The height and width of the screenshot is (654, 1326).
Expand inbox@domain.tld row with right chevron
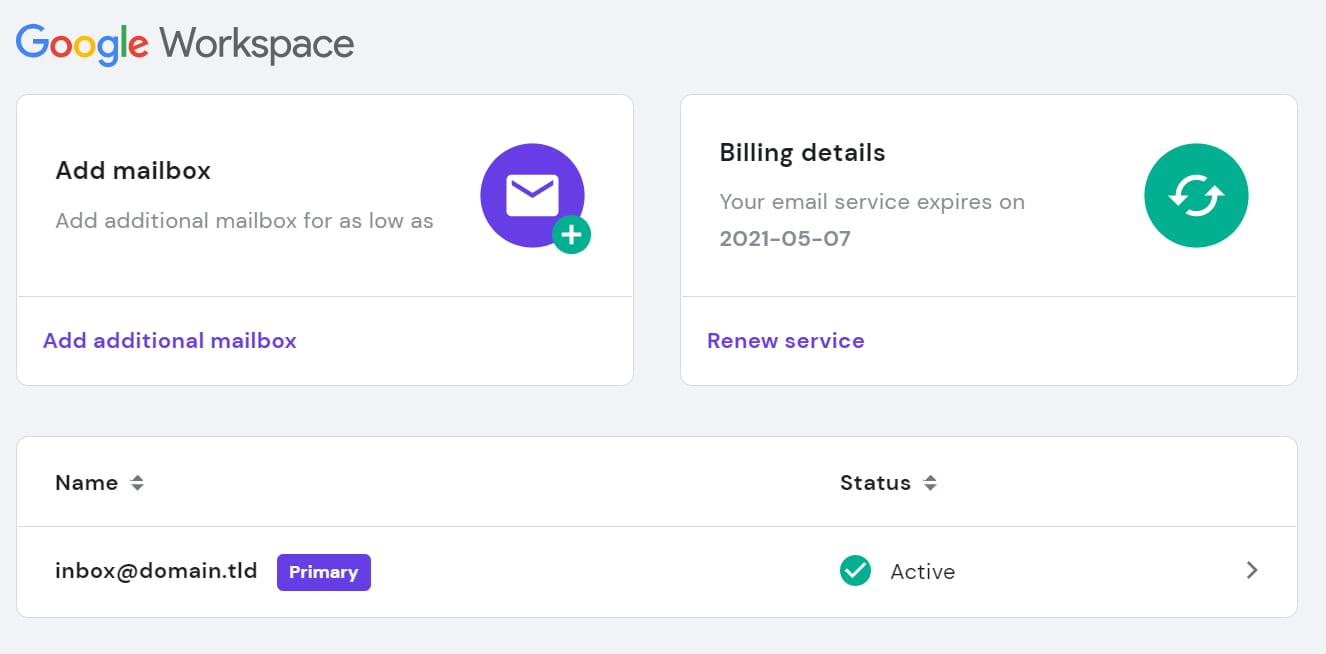[x=1252, y=570]
